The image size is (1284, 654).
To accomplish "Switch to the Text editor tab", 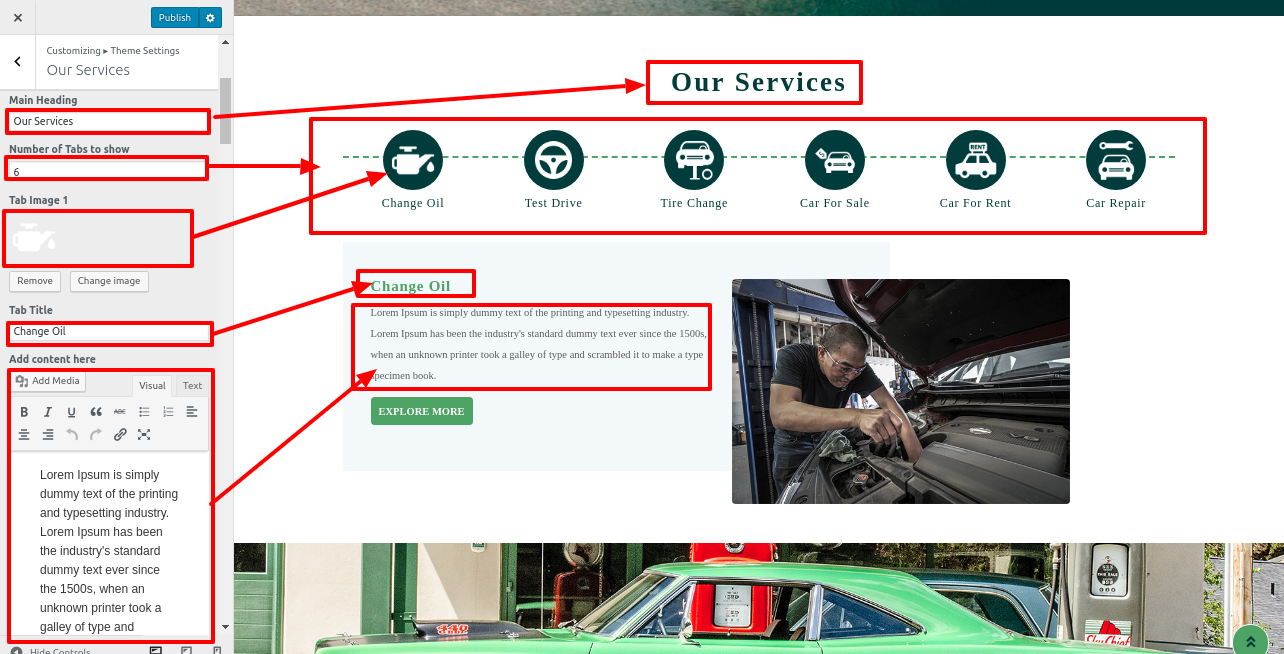I will 192,386.
